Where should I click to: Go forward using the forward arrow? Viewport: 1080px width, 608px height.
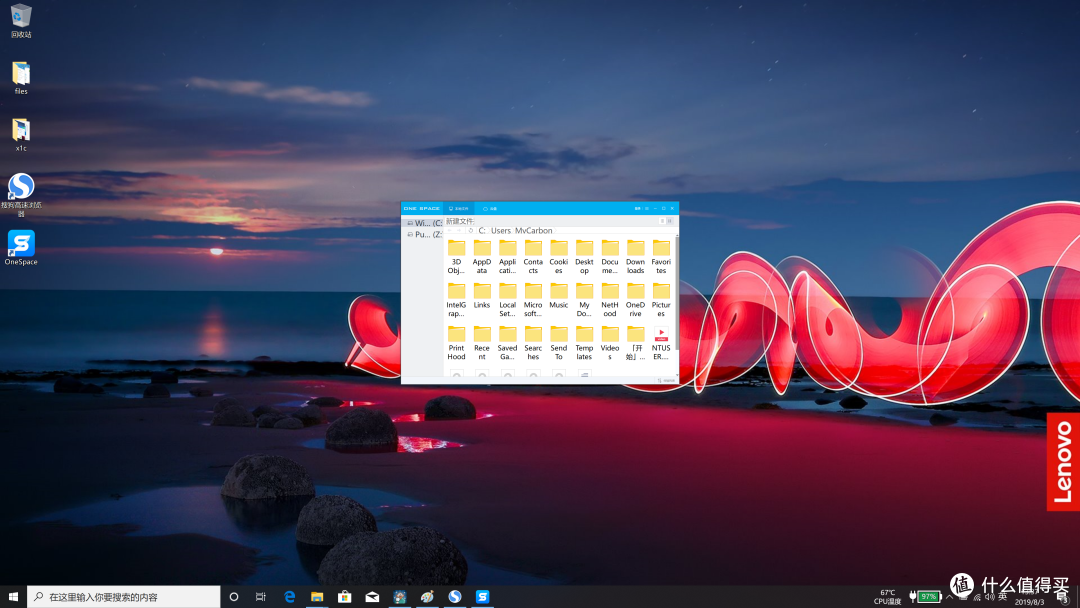(x=459, y=231)
